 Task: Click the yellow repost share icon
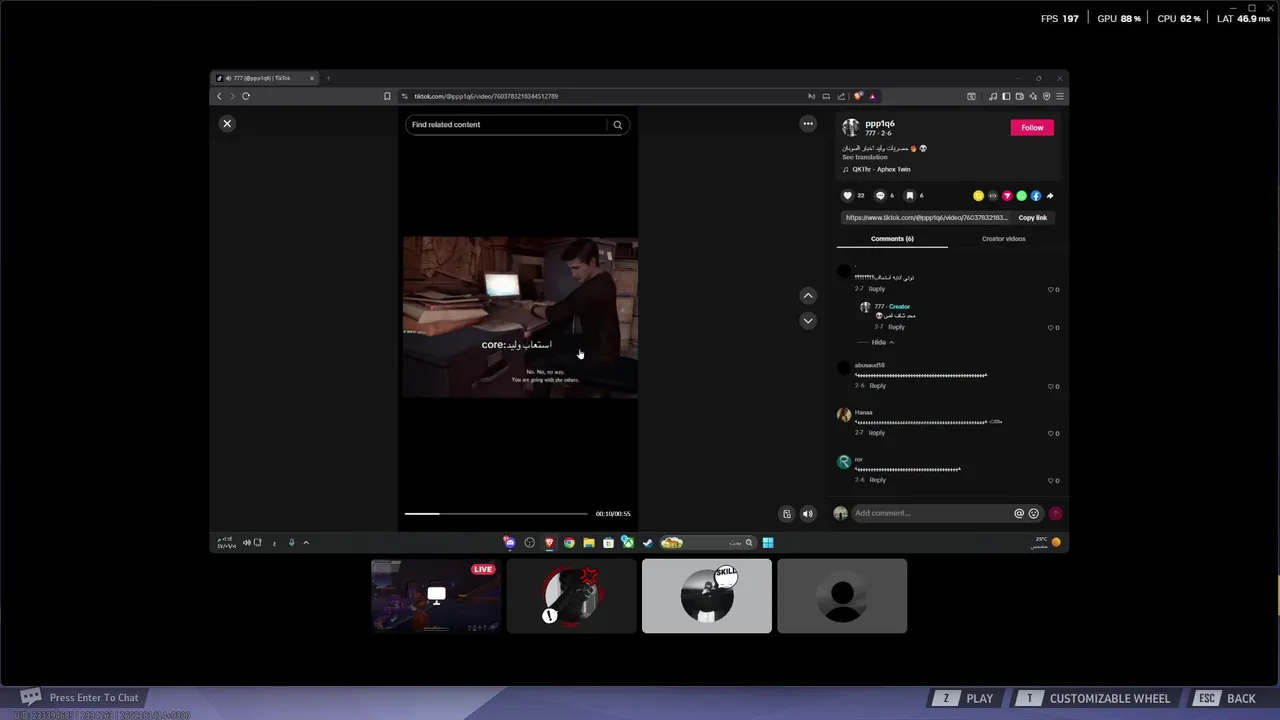coord(978,196)
